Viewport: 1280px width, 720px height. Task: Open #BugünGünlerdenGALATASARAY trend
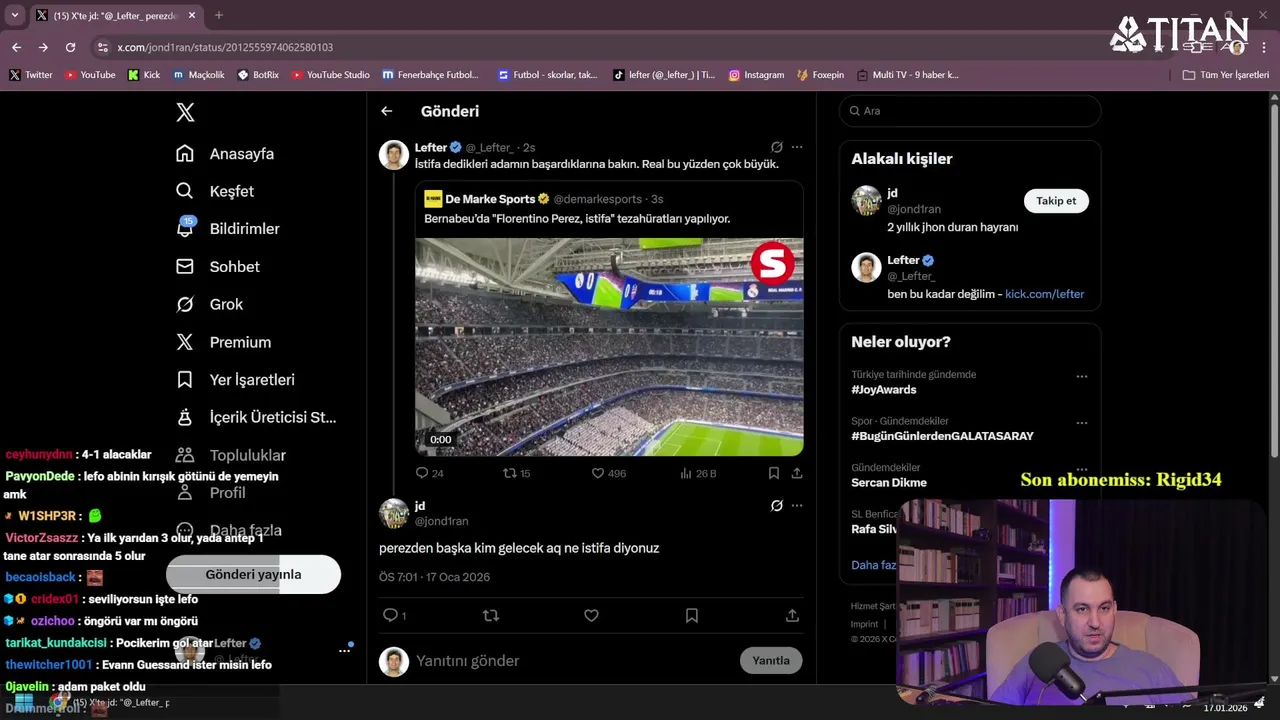coord(942,436)
